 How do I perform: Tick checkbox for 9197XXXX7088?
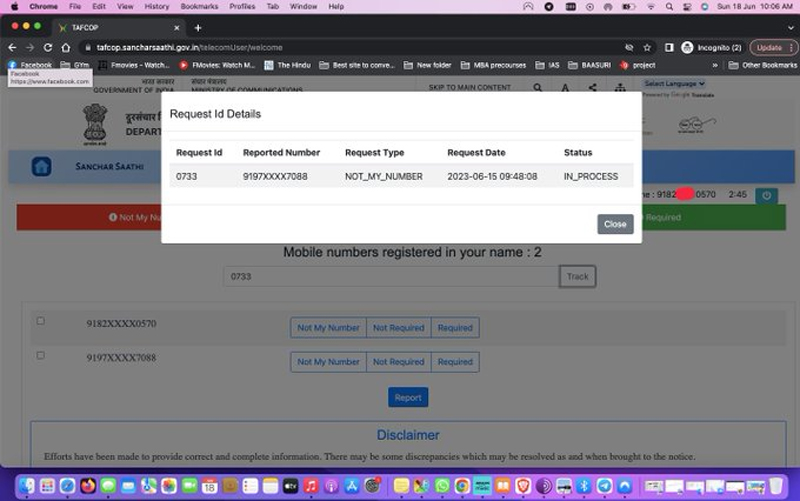point(40,355)
